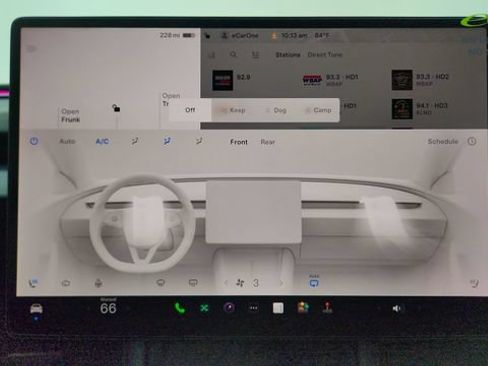Tap the volume speaker icon
488x366 pixels.
coord(396,308)
